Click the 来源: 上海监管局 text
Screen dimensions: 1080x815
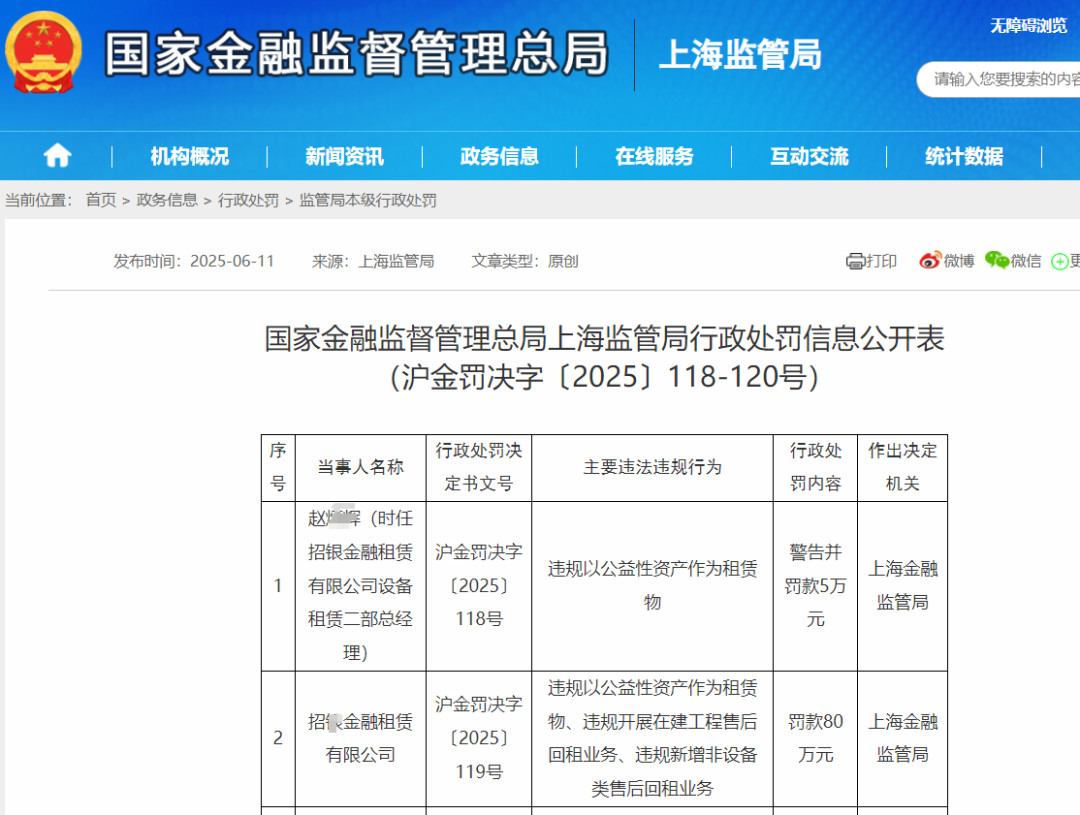[x=373, y=261]
